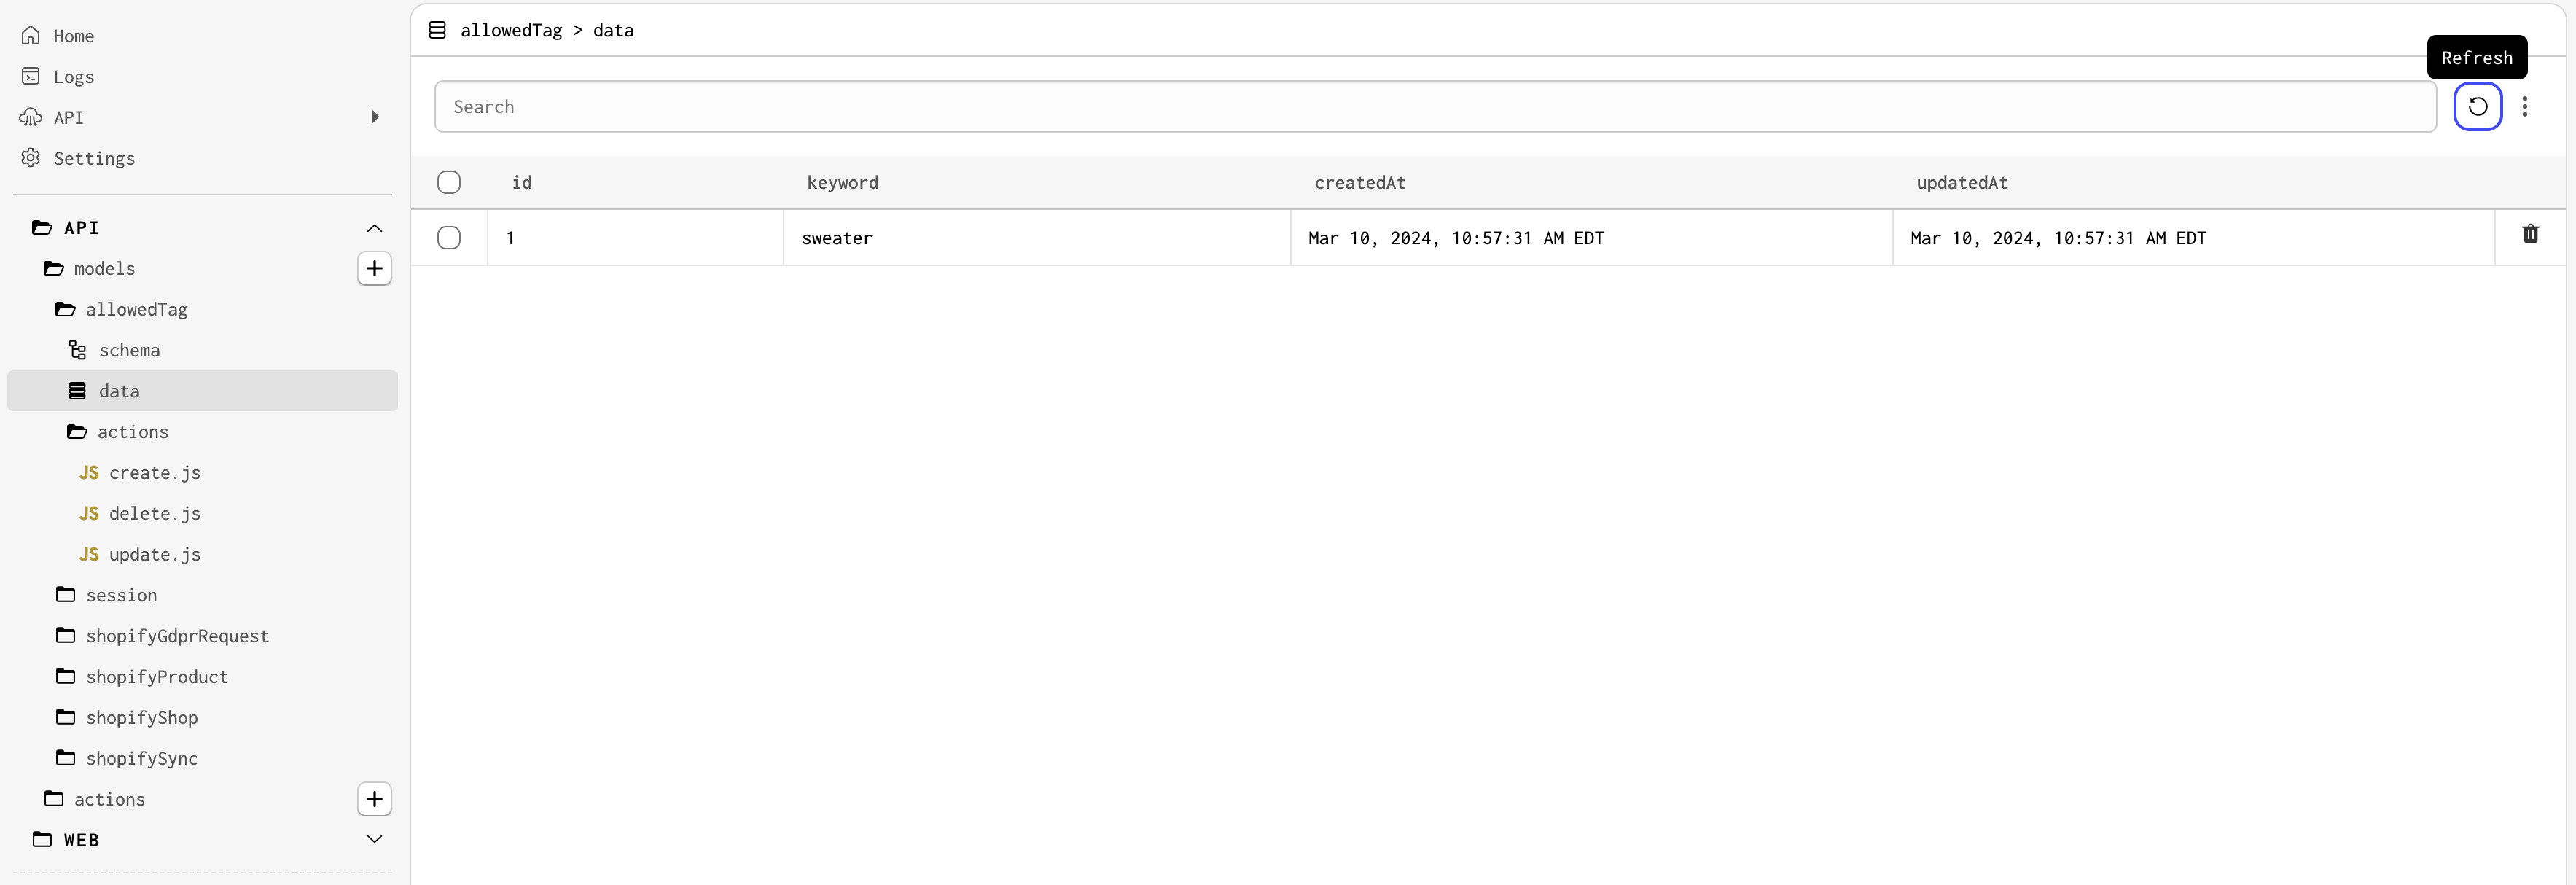This screenshot has width=2576, height=885.
Task: Click the JS icon beside delete.js
Action: click(x=89, y=514)
